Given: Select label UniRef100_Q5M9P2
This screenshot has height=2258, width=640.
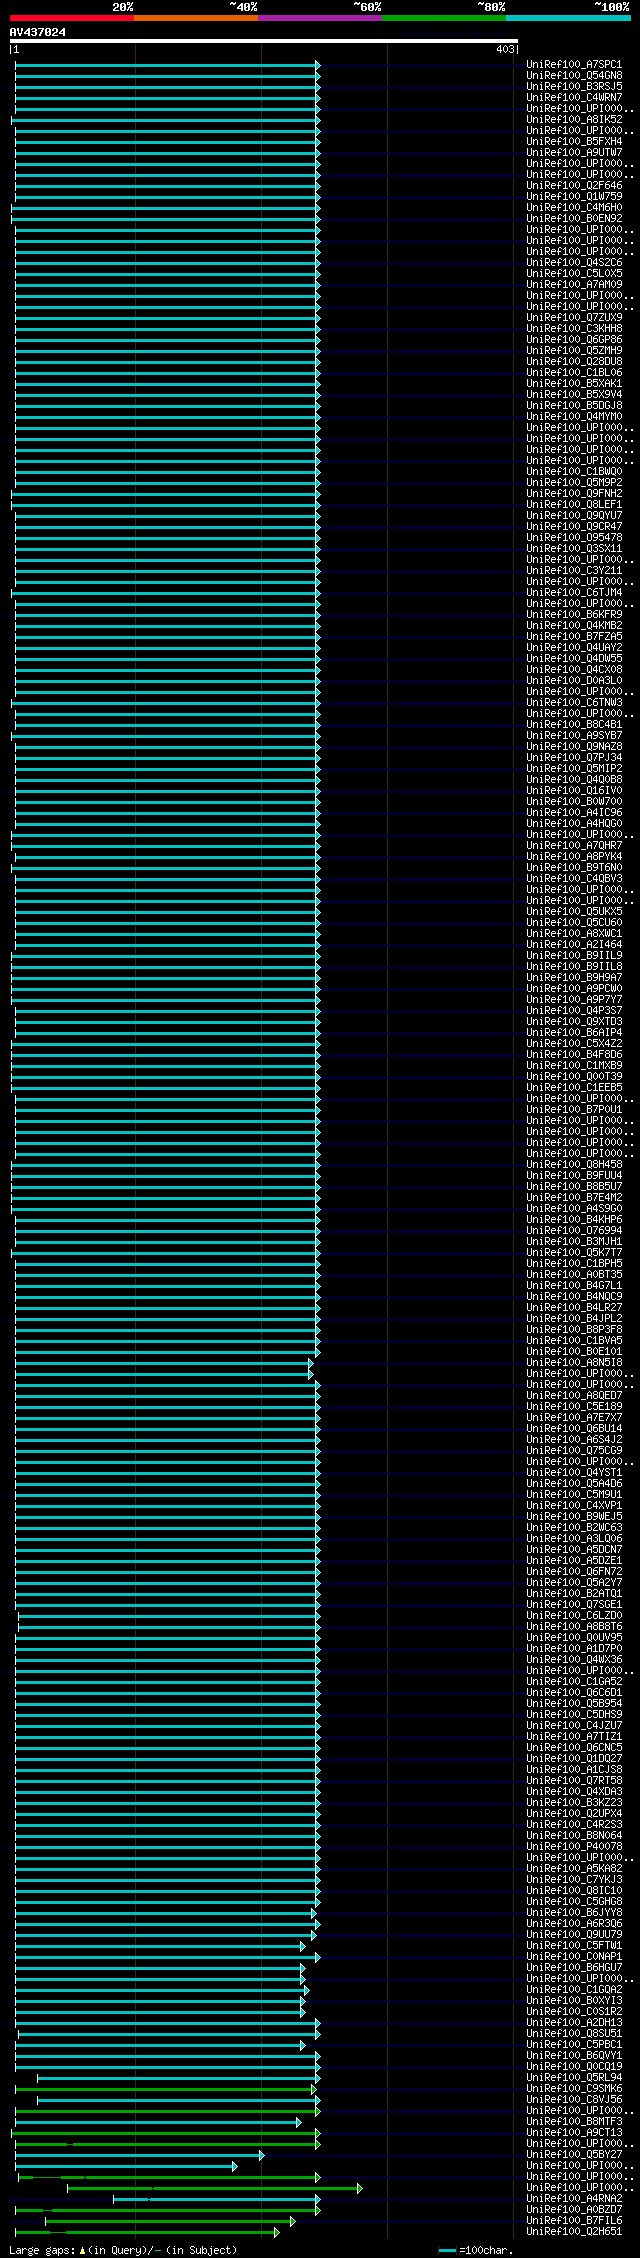Looking at the screenshot, I should [574, 482].
